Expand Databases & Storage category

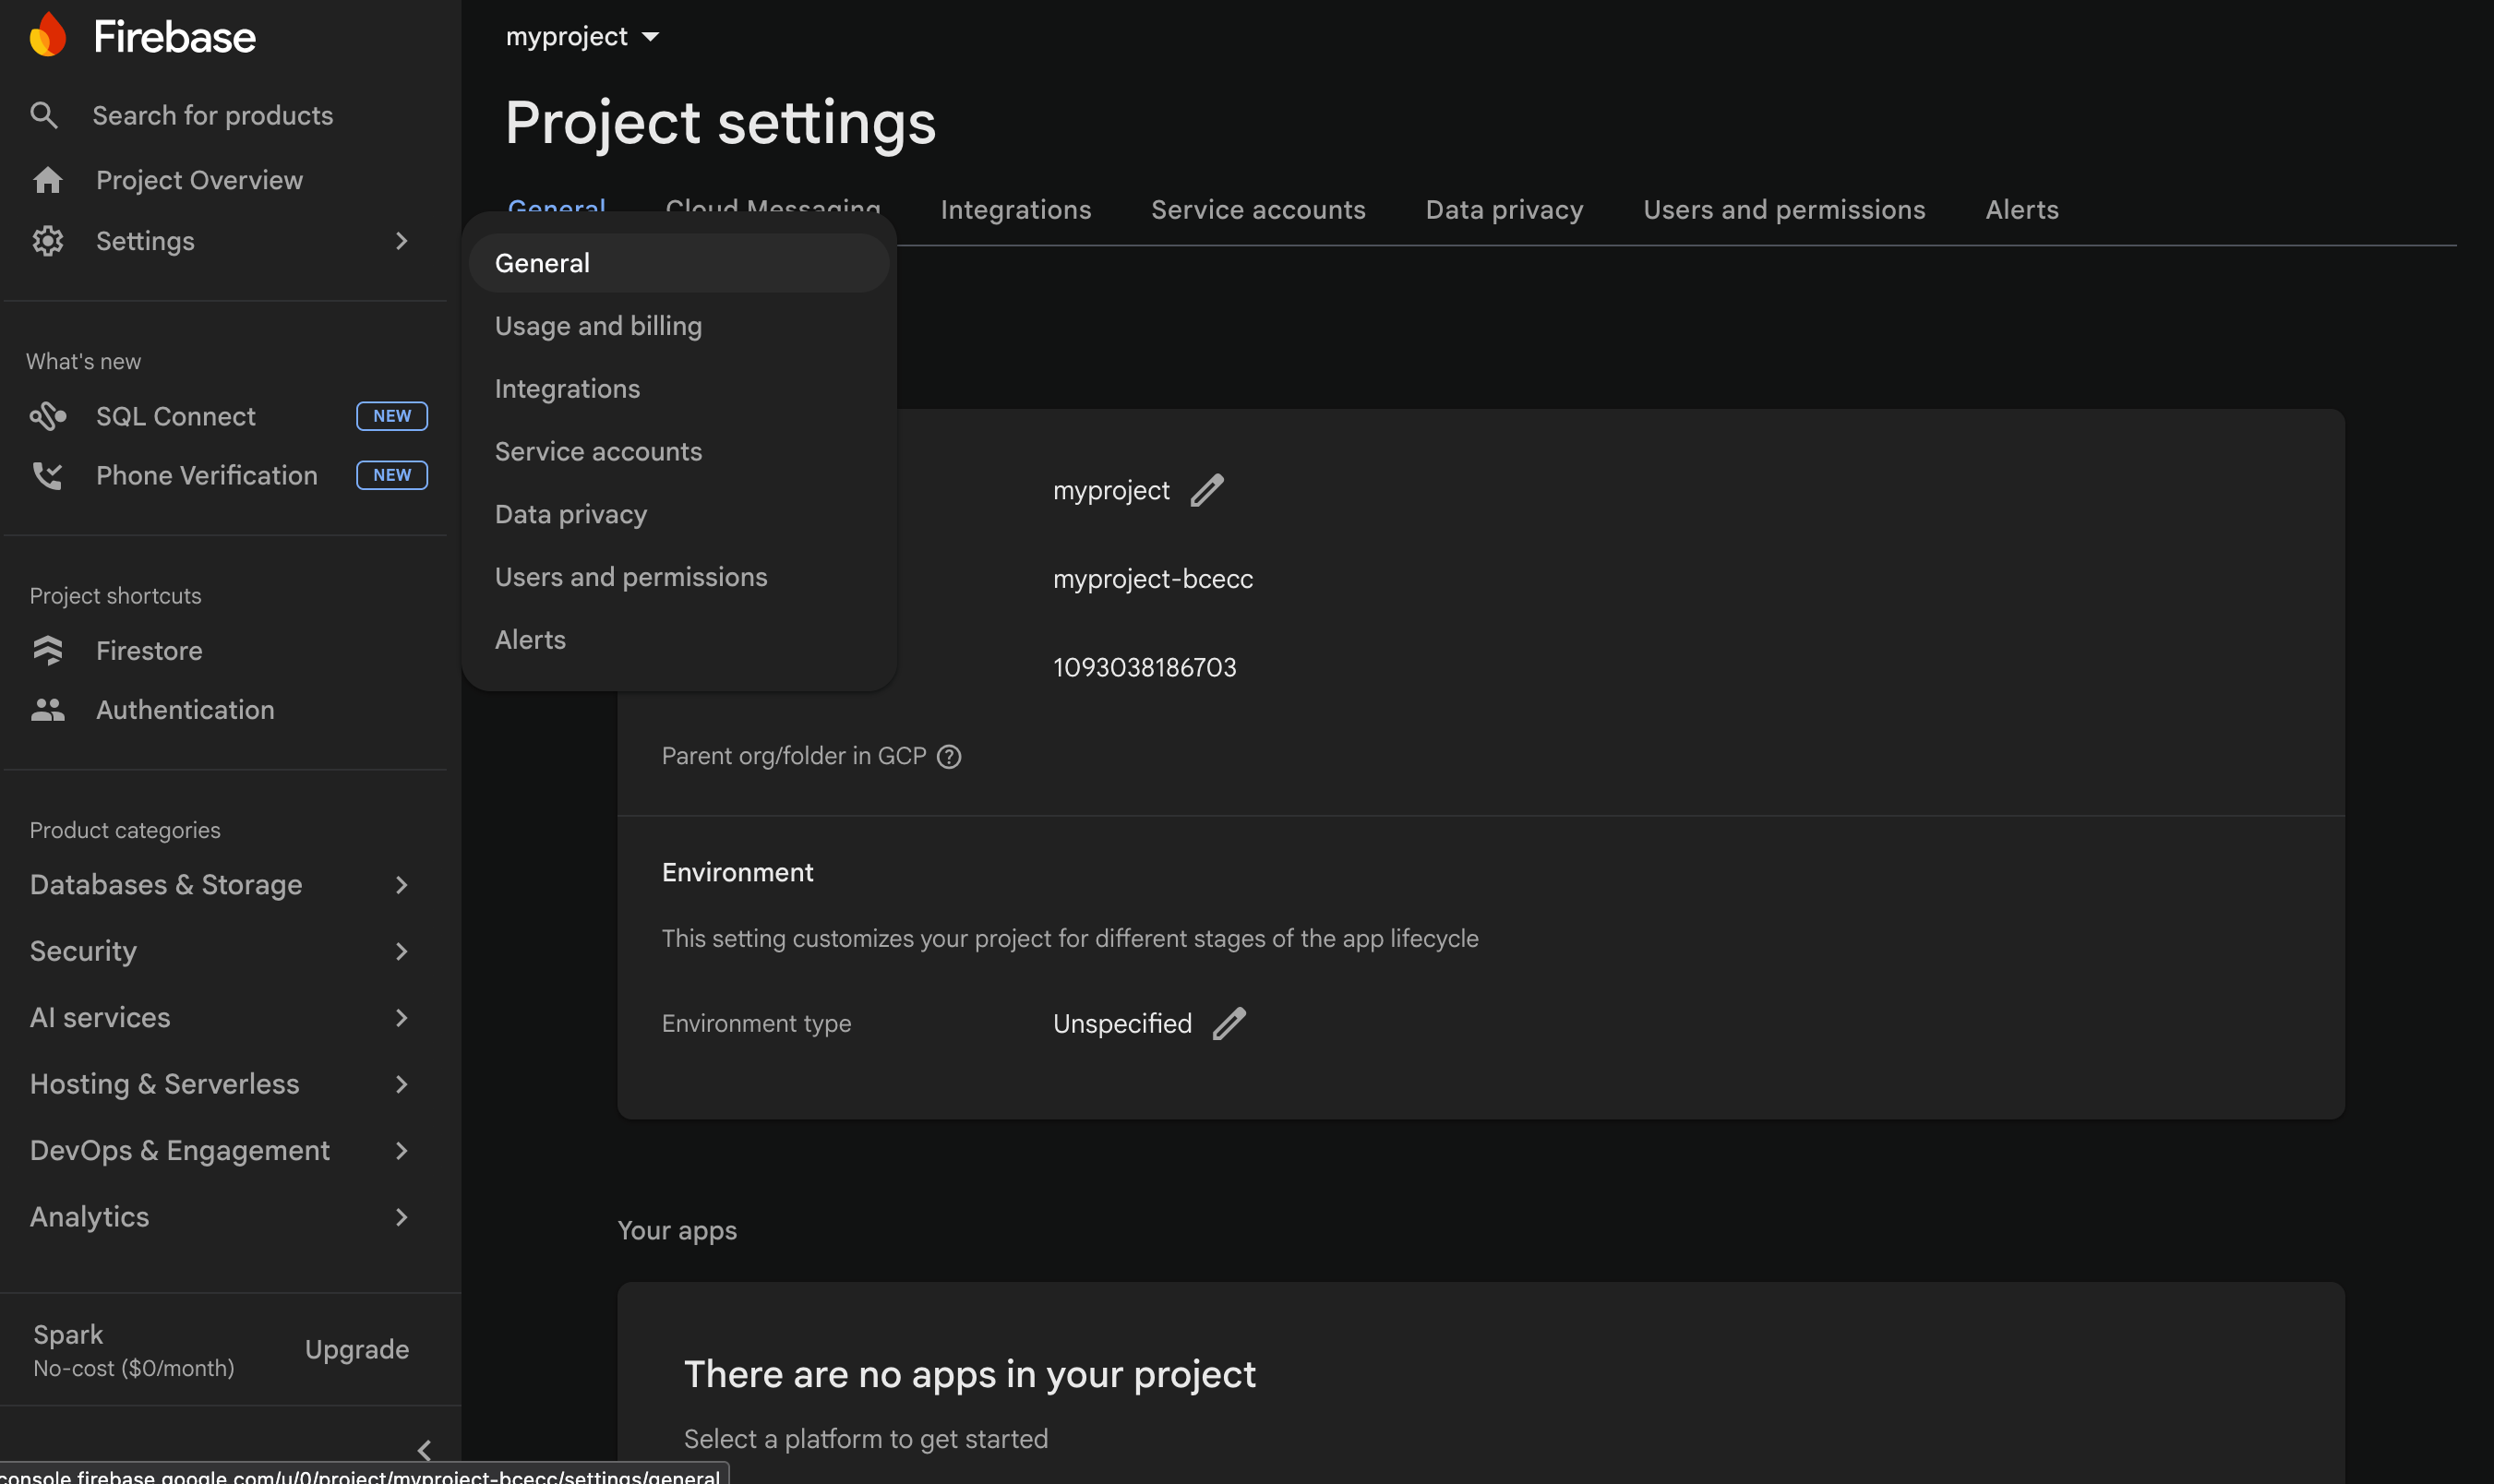click(x=401, y=885)
